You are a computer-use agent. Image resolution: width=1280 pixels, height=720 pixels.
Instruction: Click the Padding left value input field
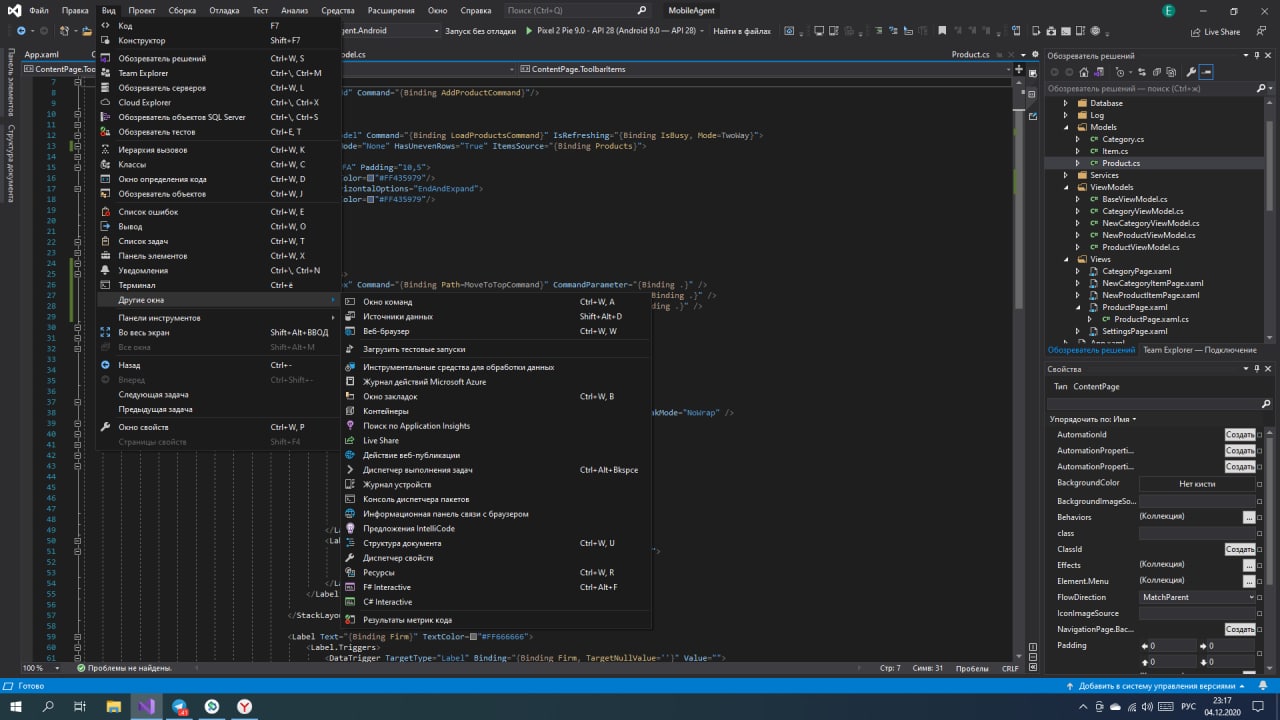pos(1173,645)
